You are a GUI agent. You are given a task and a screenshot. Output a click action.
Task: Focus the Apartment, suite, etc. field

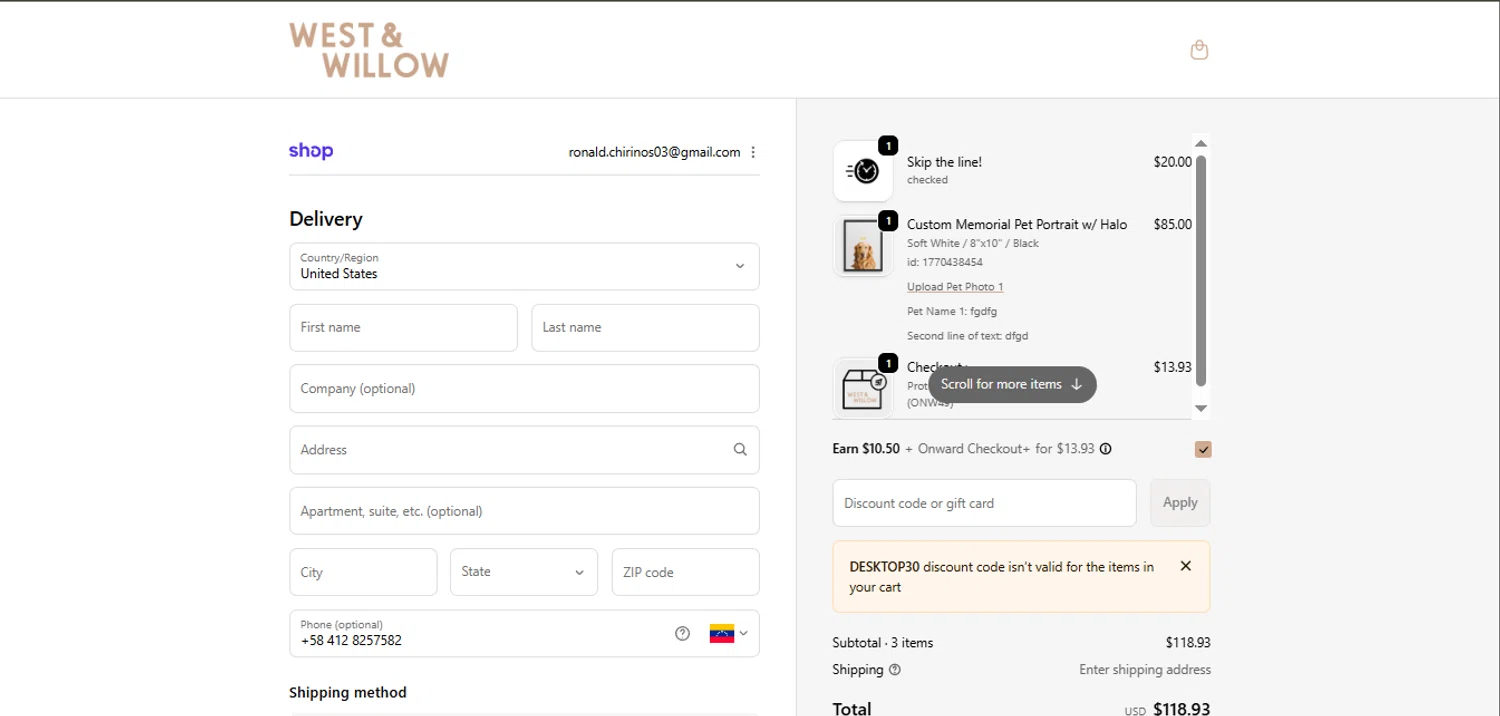click(x=524, y=511)
